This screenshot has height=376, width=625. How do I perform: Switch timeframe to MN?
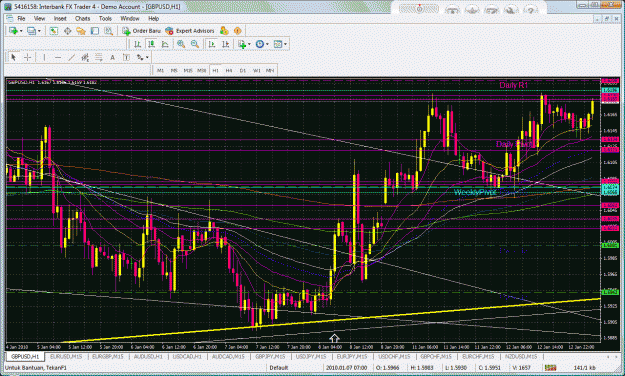[x=270, y=71]
